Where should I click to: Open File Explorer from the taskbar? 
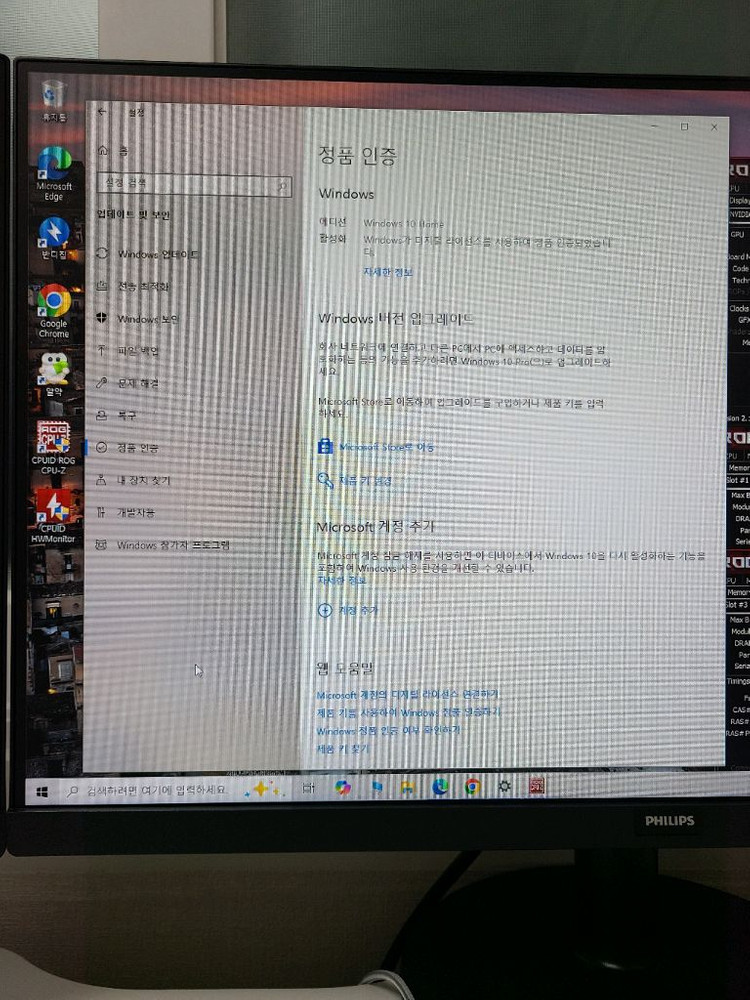coord(408,788)
